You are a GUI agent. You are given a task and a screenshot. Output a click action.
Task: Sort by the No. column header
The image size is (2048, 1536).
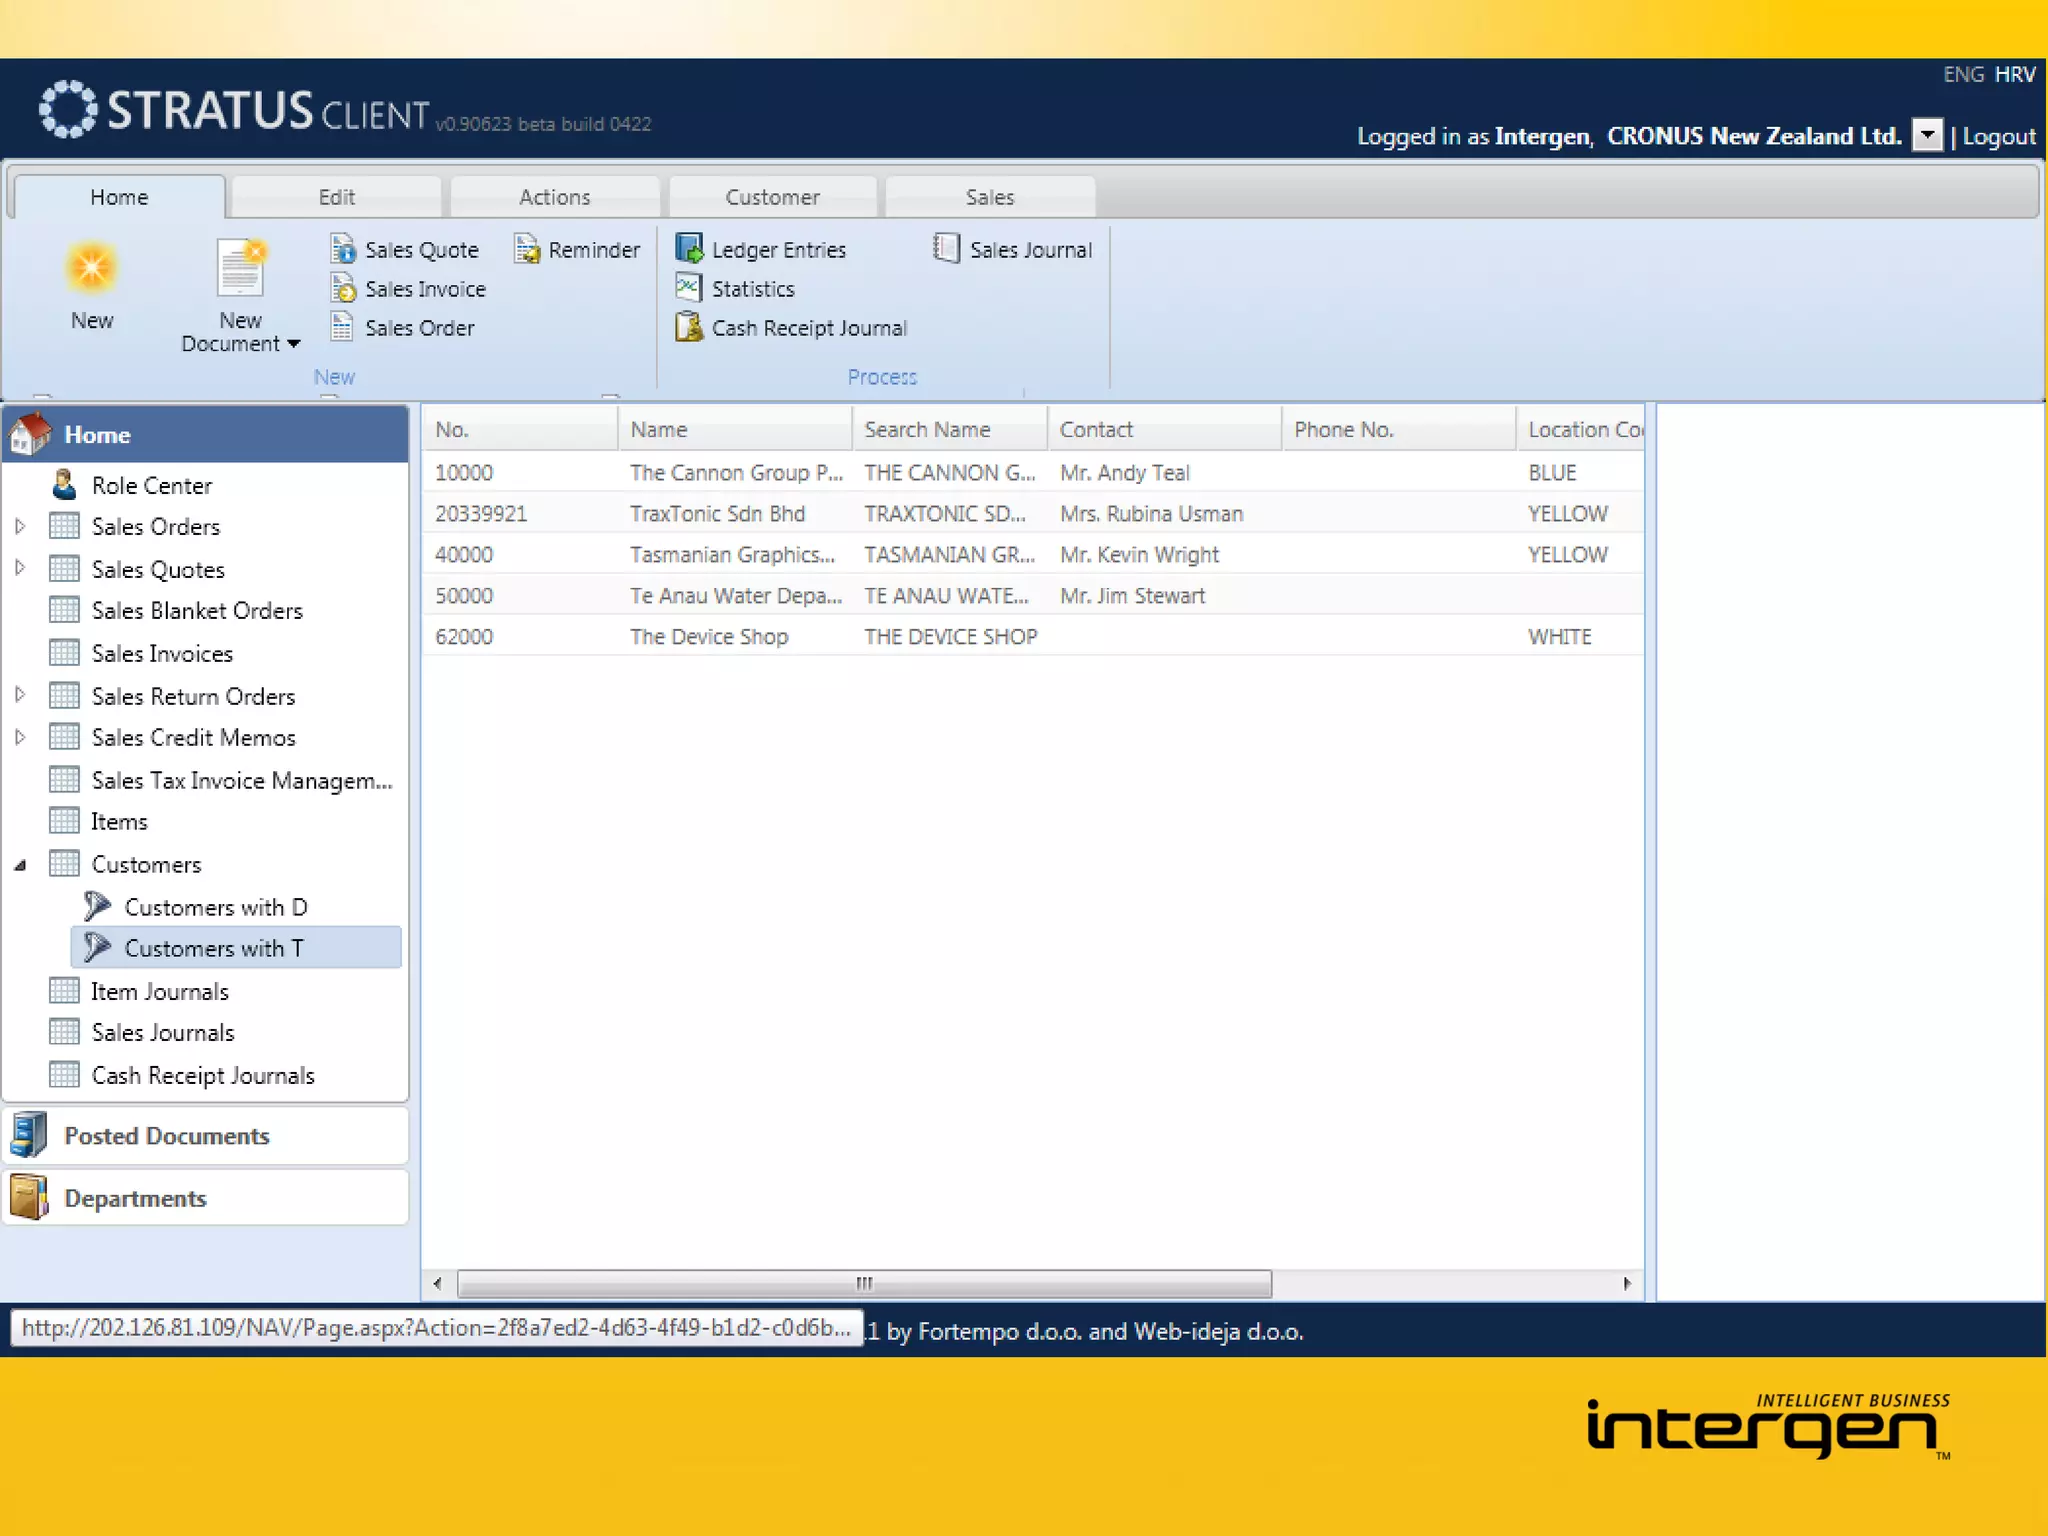click(x=520, y=429)
